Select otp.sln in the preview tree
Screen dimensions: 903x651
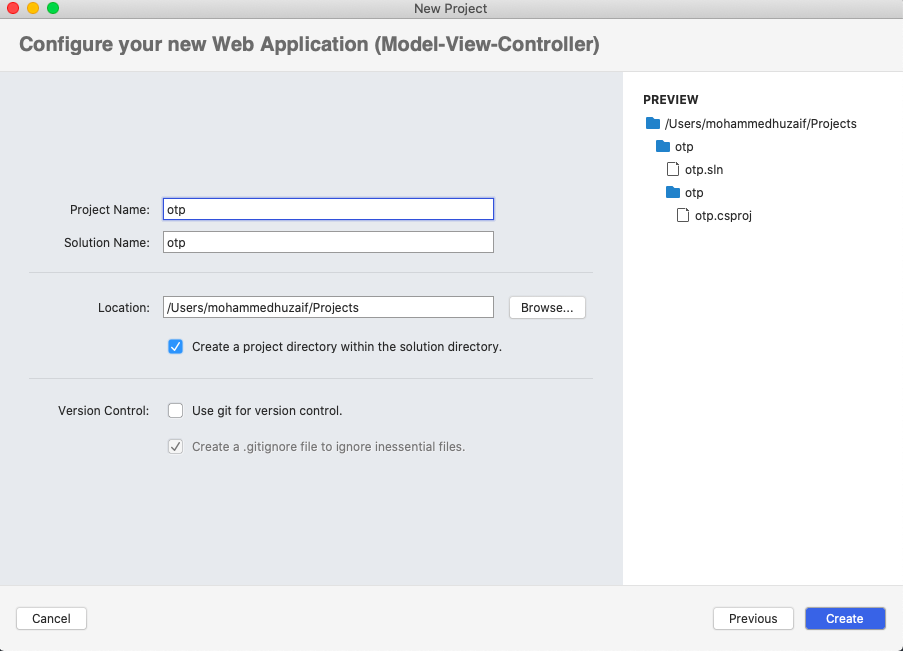703,169
